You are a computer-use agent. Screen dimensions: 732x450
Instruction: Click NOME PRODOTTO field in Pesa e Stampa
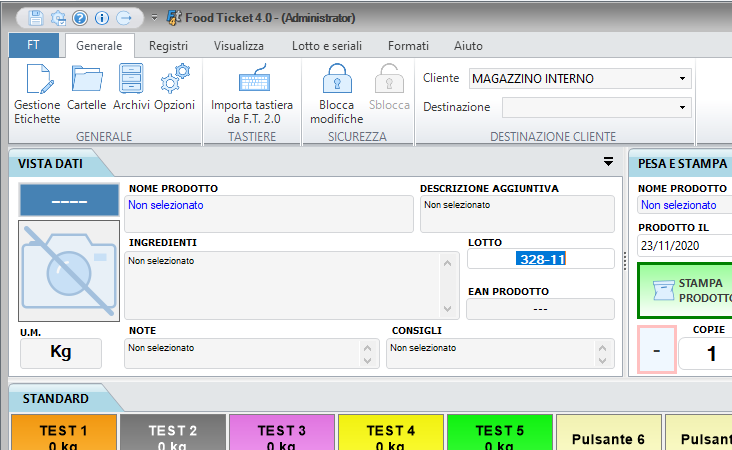coord(684,205)
